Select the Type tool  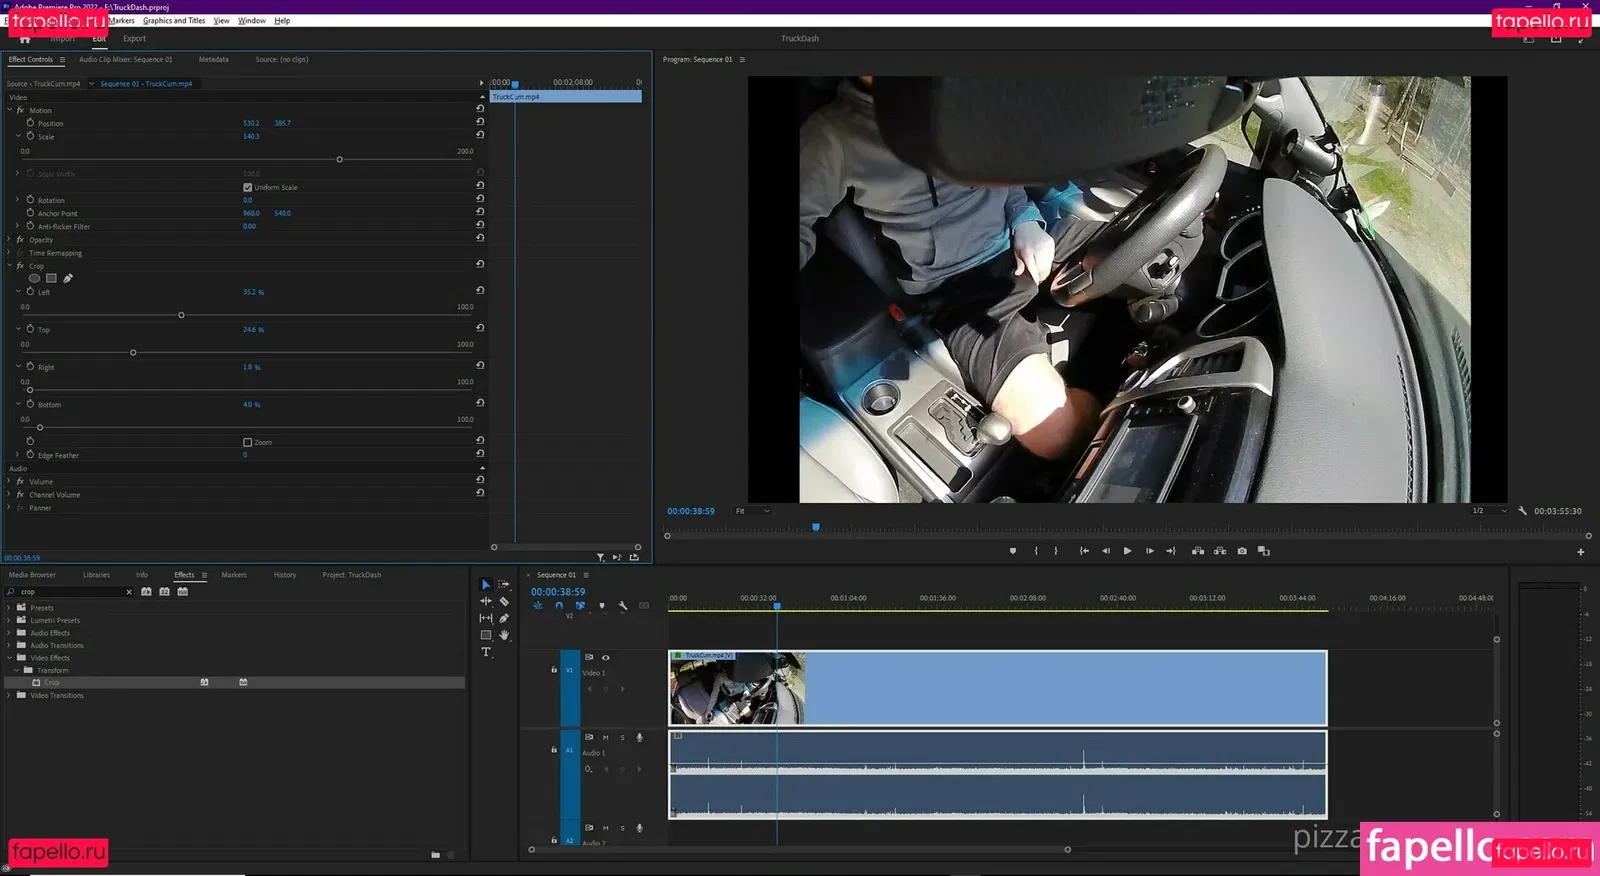pos(486,652)
